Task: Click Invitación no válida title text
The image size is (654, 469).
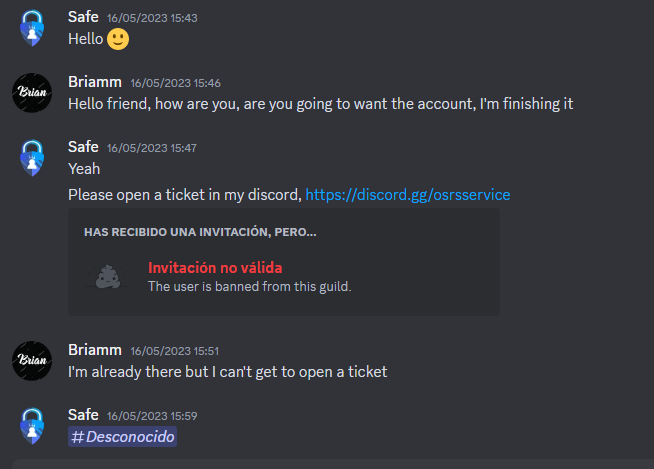Action: (215, 268)
